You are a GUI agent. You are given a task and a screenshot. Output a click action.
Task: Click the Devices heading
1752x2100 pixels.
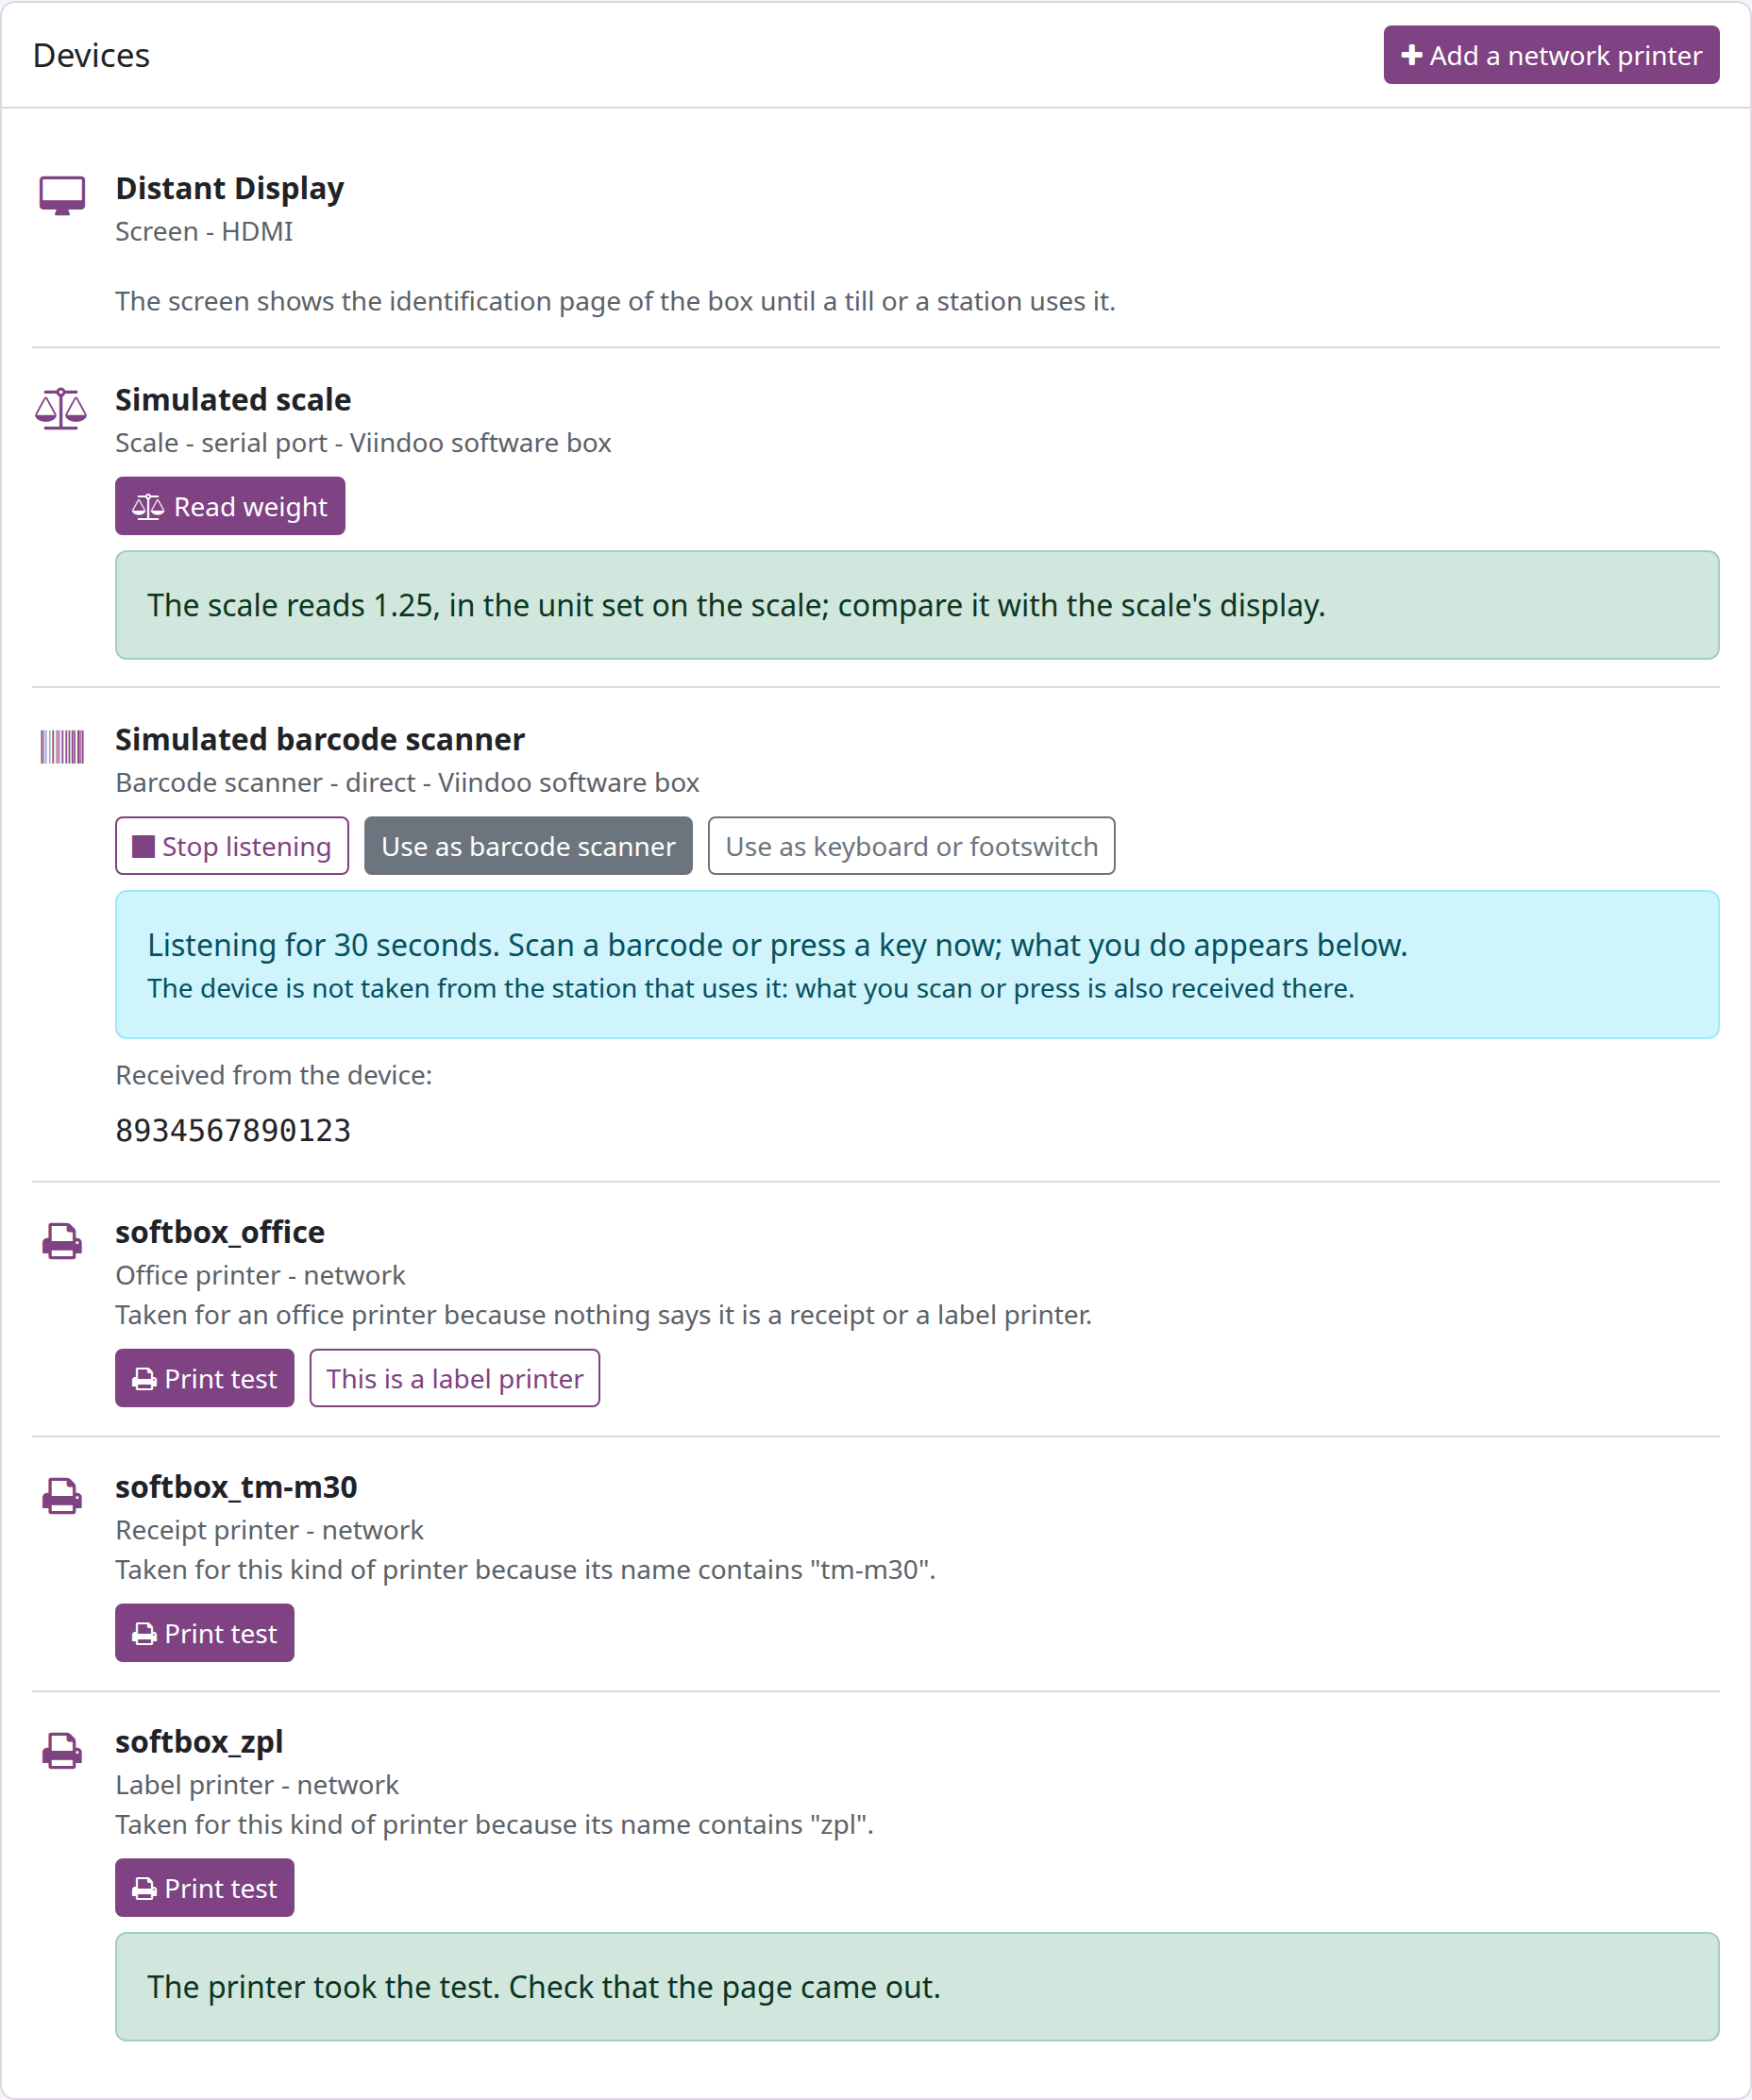pyautogui.click(x=91, y=55)
